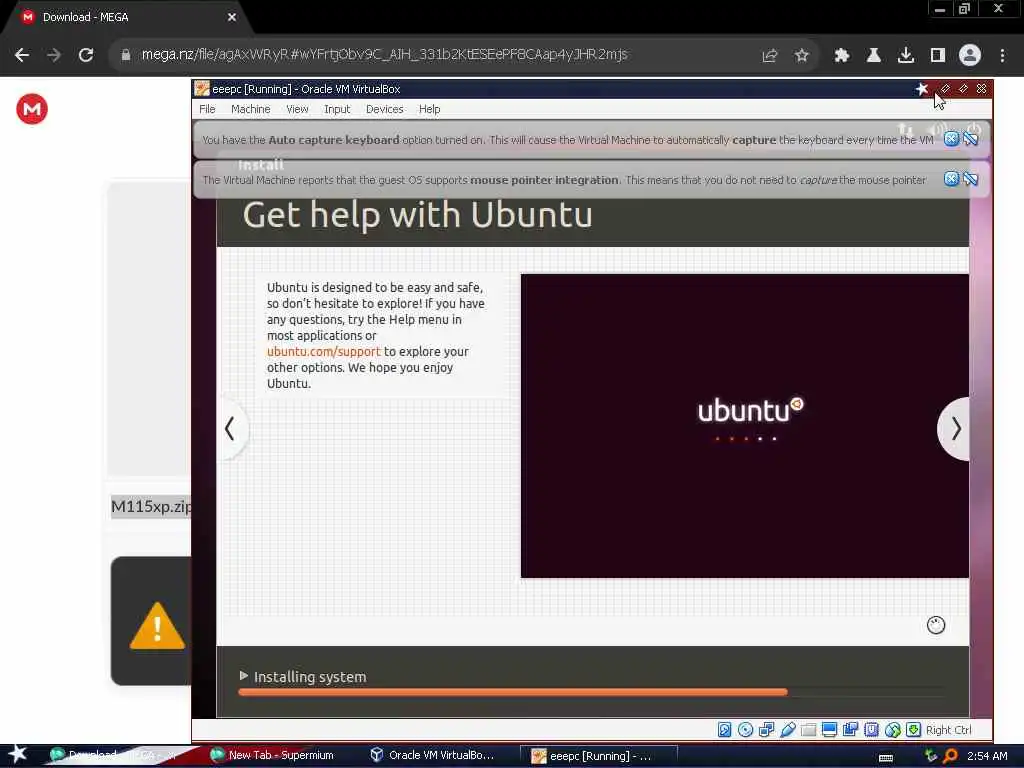Open the File menu in VirtualBox
The image size is (1024, 768).
(207, 109)
